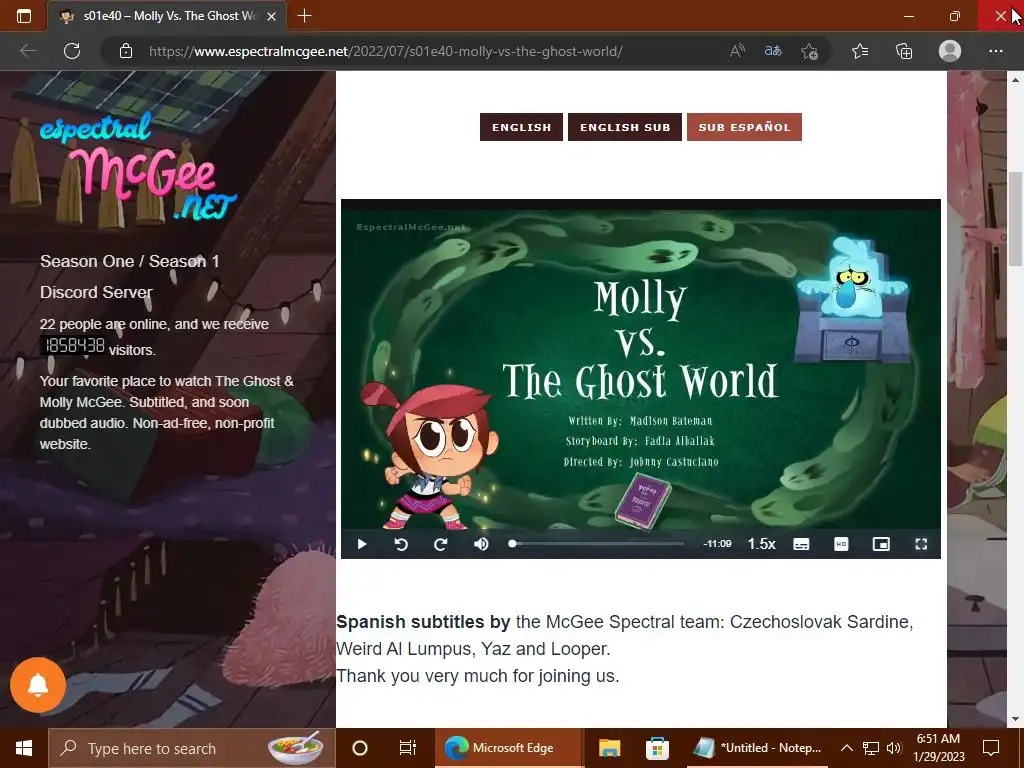Open the Favorites list

click(x=860, y=51)
